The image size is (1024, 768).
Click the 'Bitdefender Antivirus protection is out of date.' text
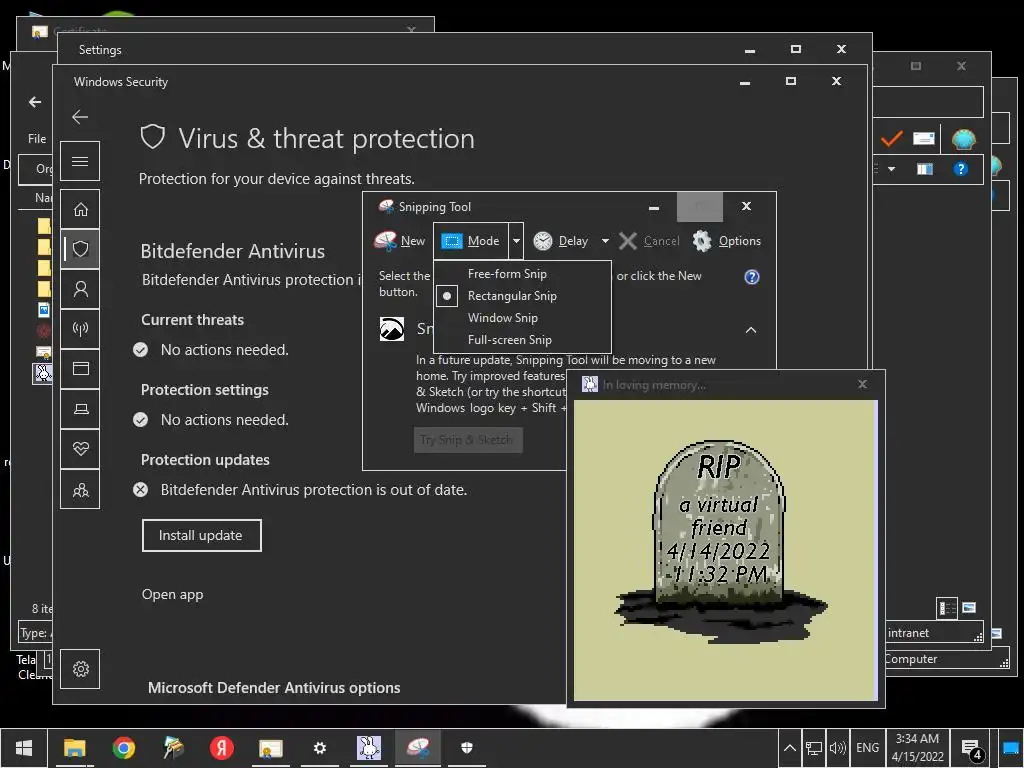coord(313,490)
